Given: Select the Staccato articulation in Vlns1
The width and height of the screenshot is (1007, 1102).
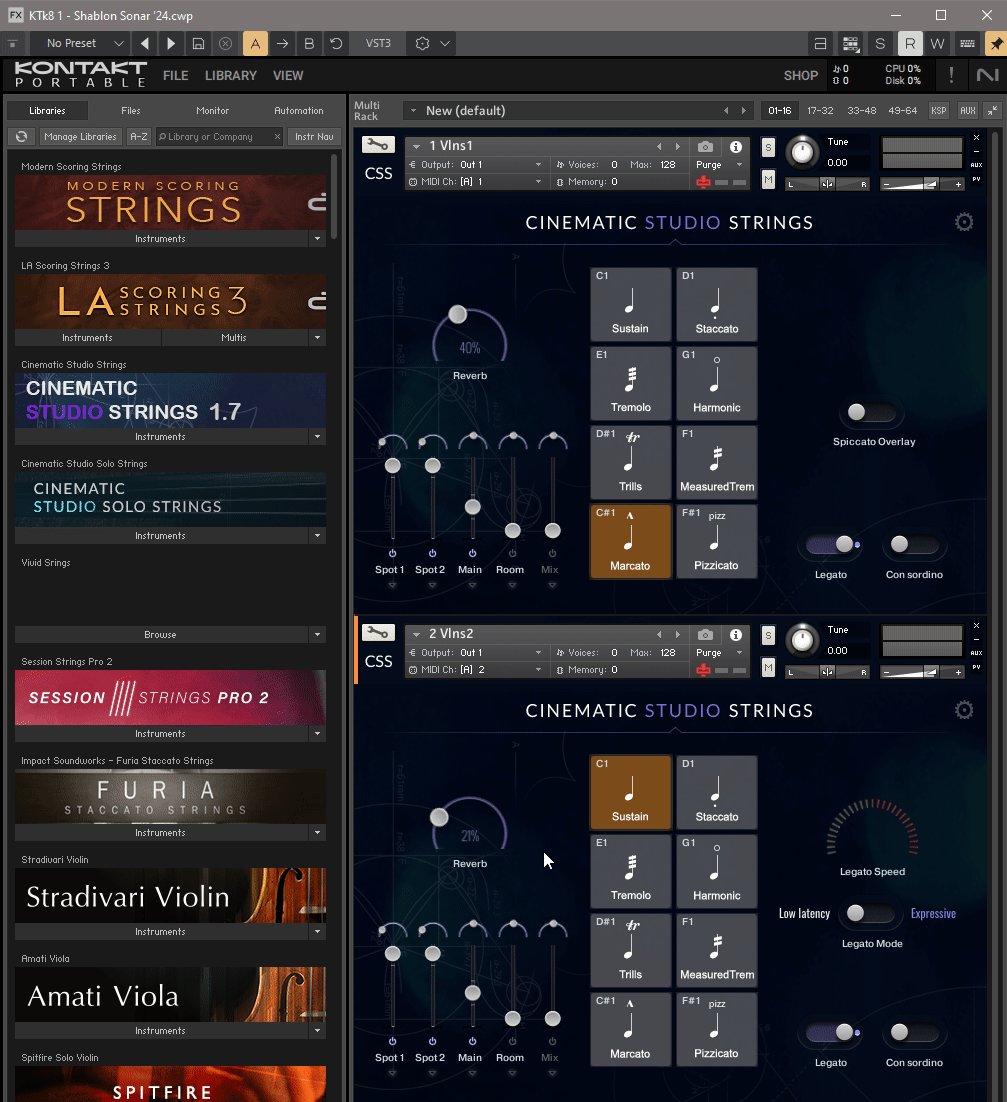Looking at the screenshot, I should (x=716, y=304).
